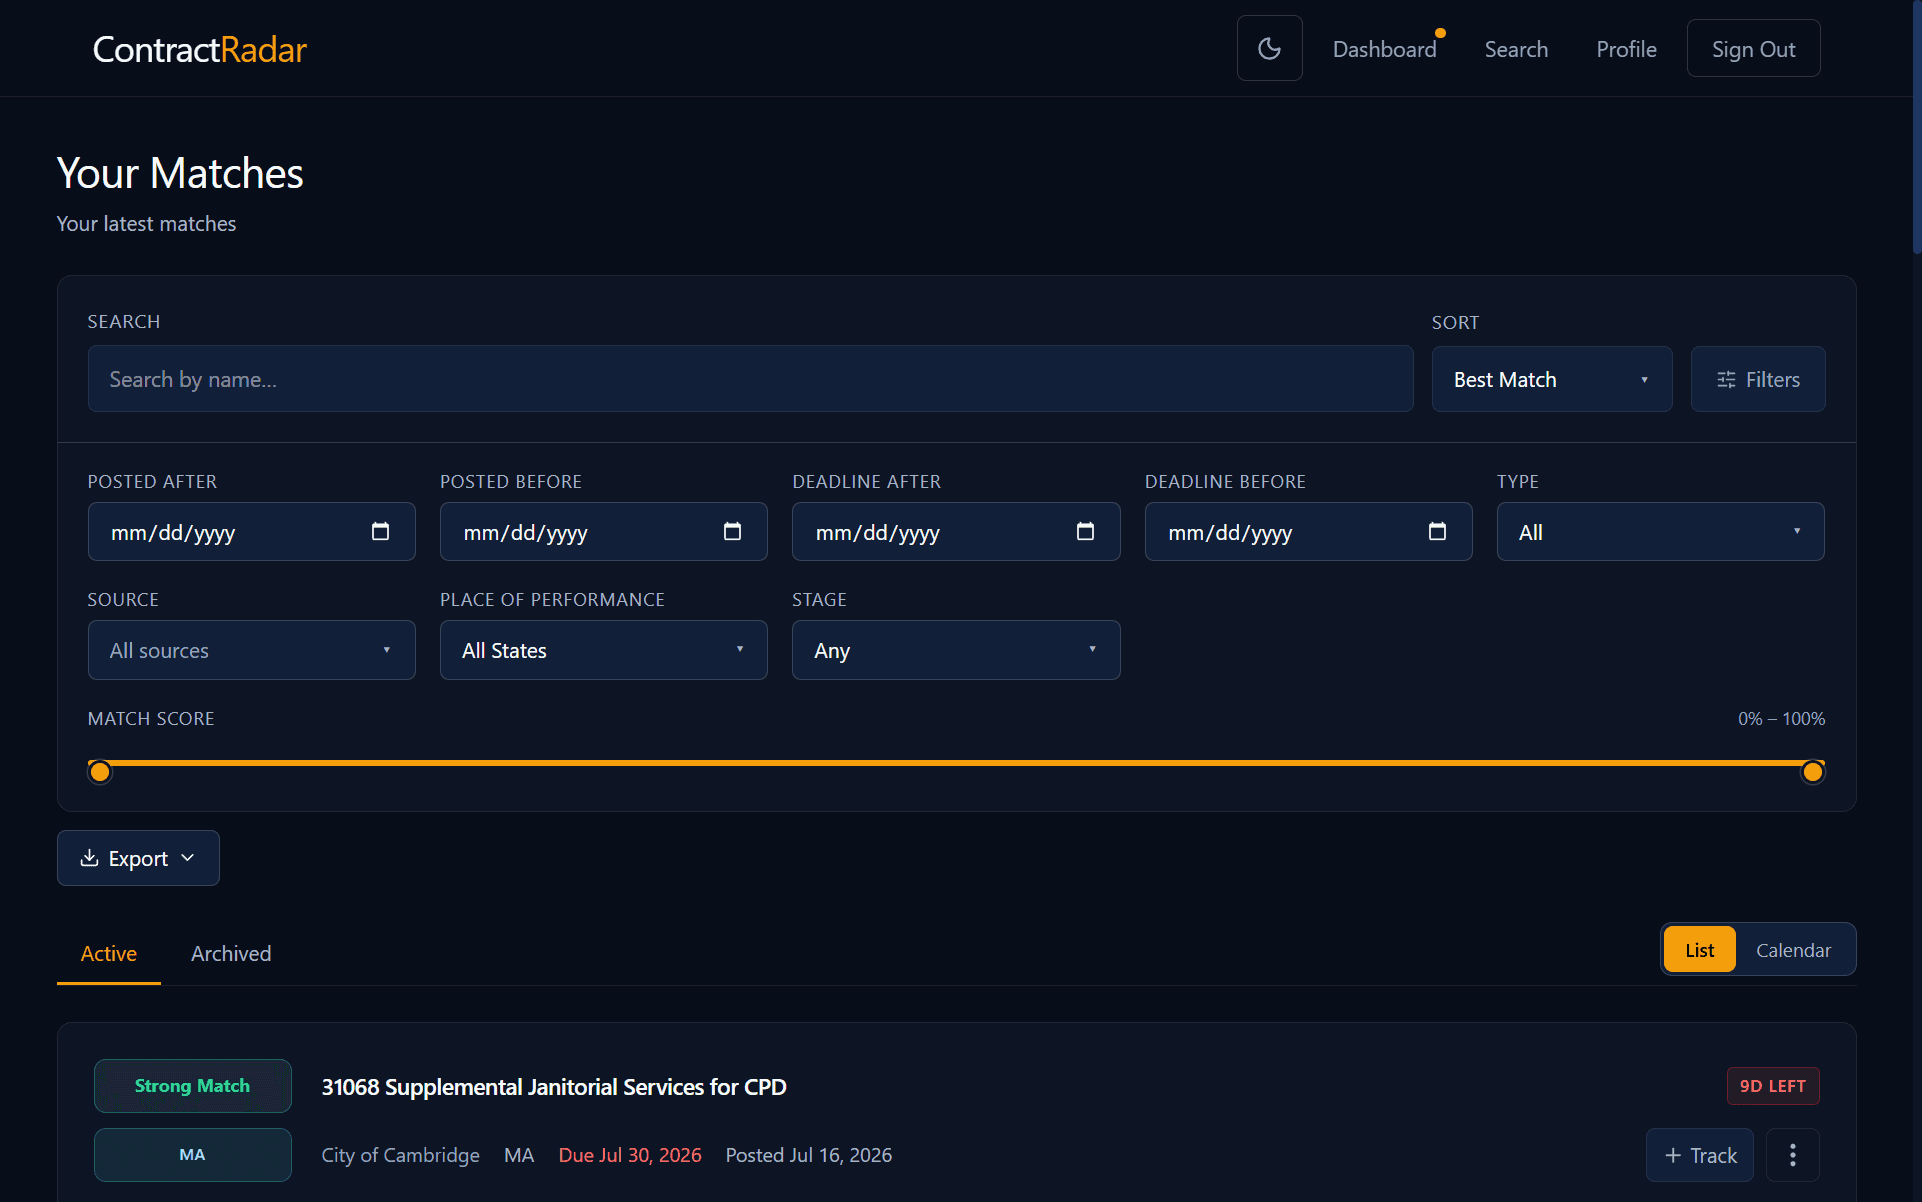Open the All sources dropdown
The image size is (1922, 1202).
pyautogui.click(x=251, y=650)
